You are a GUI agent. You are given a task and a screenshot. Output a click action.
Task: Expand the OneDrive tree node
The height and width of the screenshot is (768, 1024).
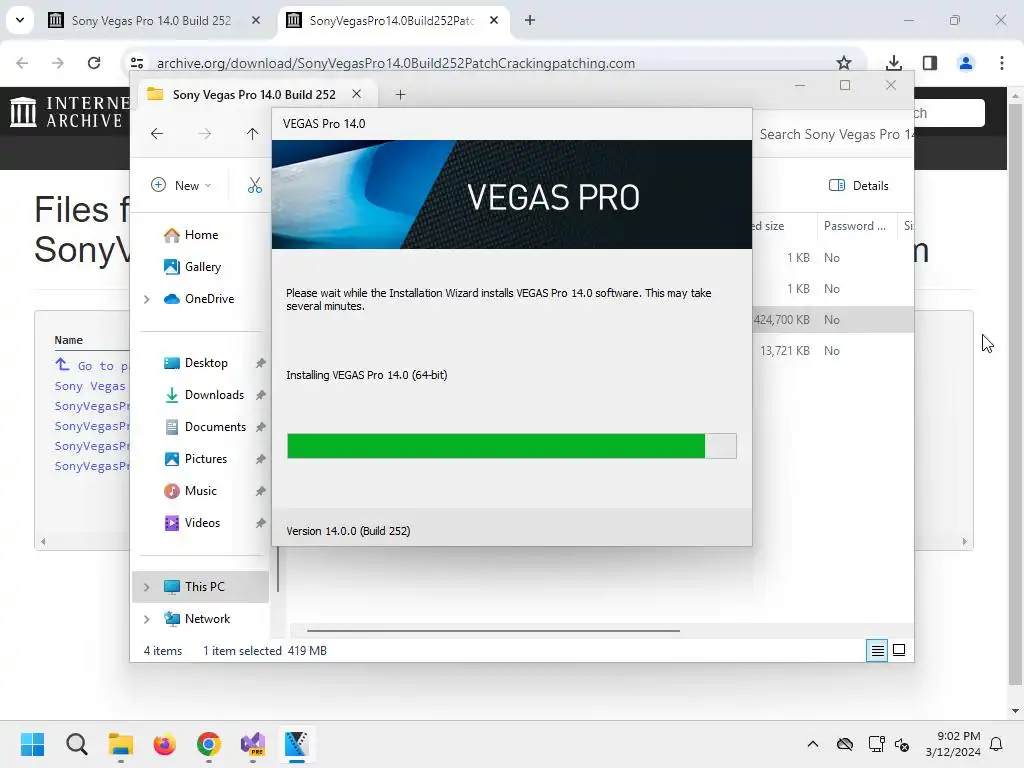pyautogui.click(x=147, y=299)
